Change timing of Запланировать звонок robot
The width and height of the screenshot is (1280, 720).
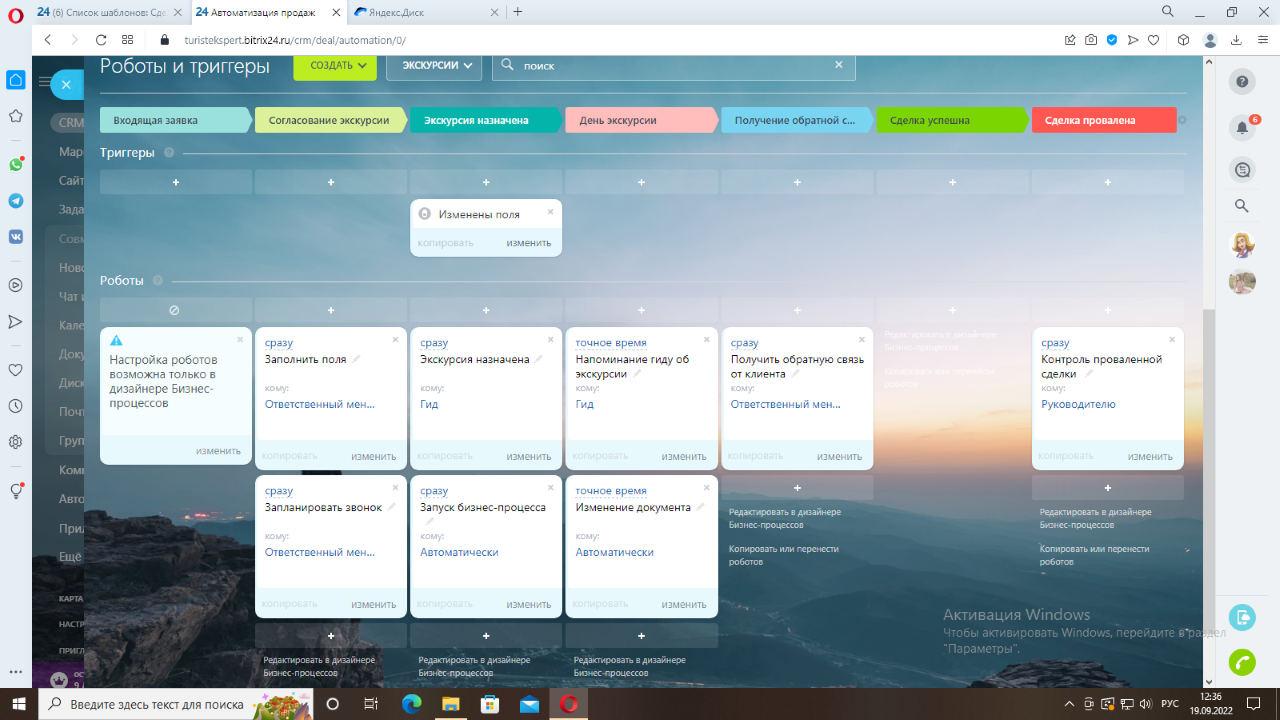point(279,491)
